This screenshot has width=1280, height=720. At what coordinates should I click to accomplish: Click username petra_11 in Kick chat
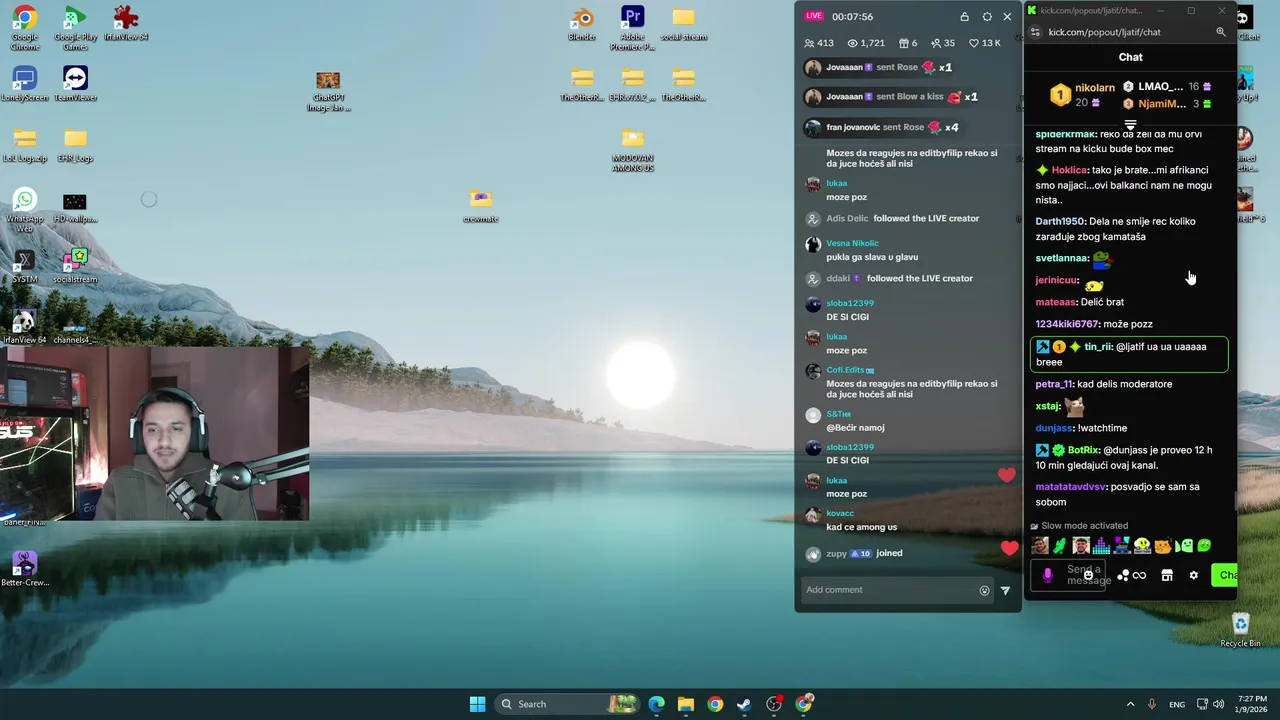(1054, 384)
